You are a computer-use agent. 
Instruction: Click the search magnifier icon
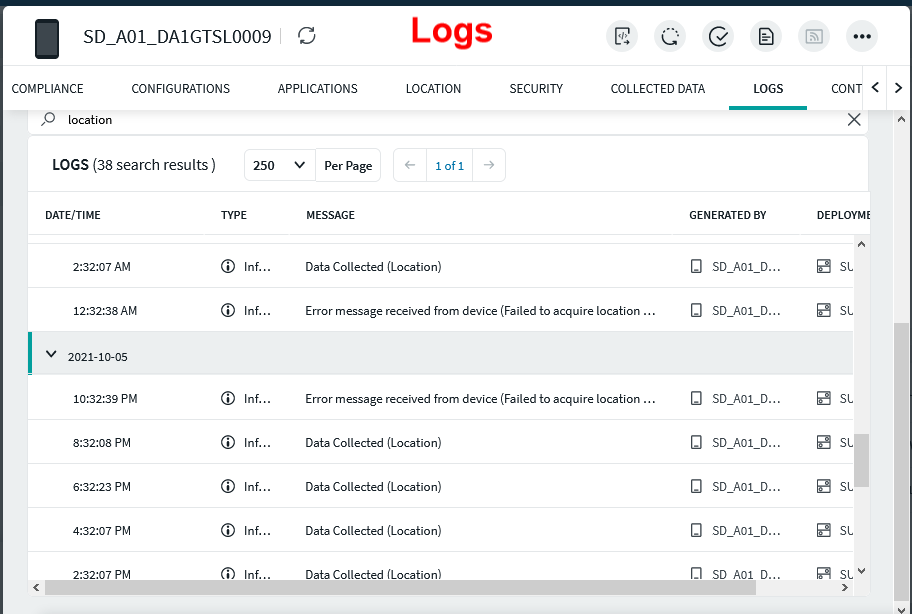click(x=48, y=119)
